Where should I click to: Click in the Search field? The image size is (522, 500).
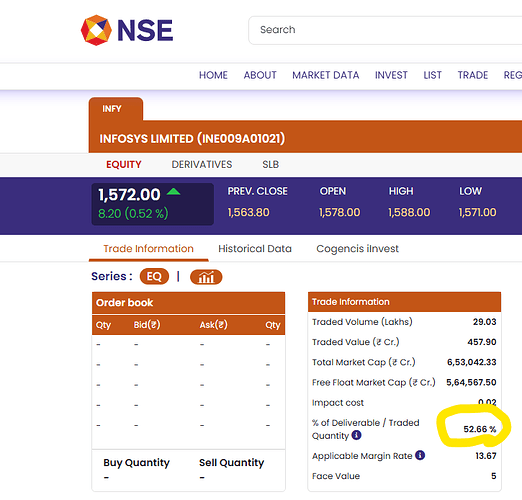click(385, 30)
